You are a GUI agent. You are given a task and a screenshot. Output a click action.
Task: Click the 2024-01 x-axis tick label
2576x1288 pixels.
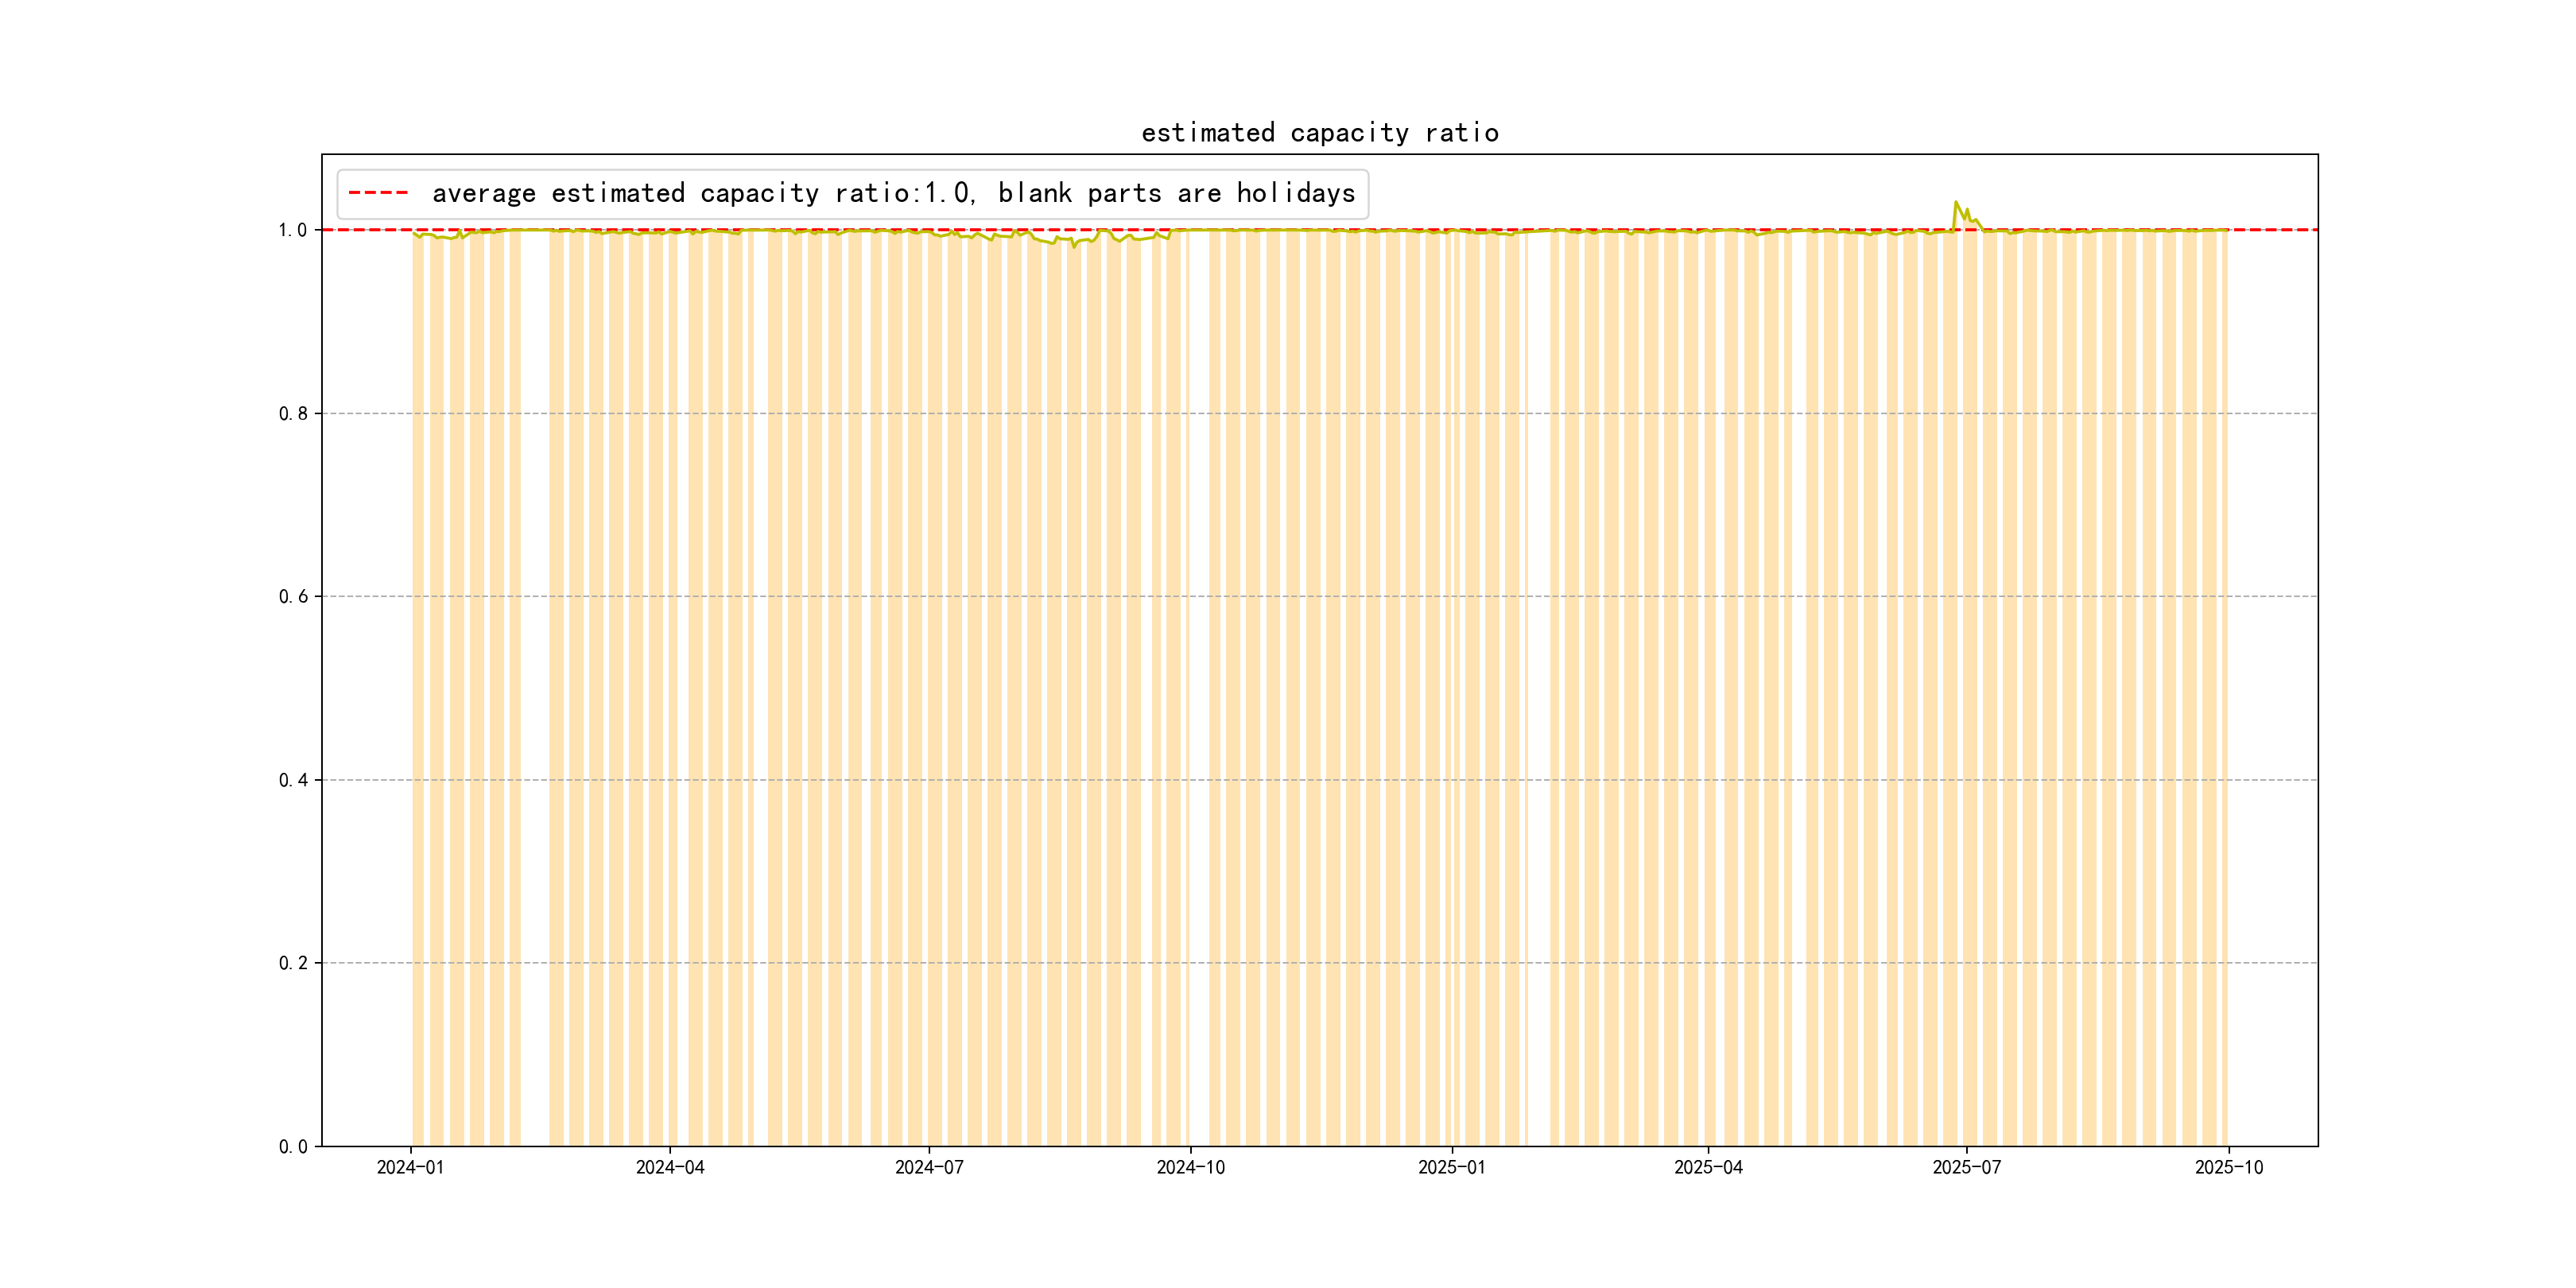click(x=410, y=1167)
